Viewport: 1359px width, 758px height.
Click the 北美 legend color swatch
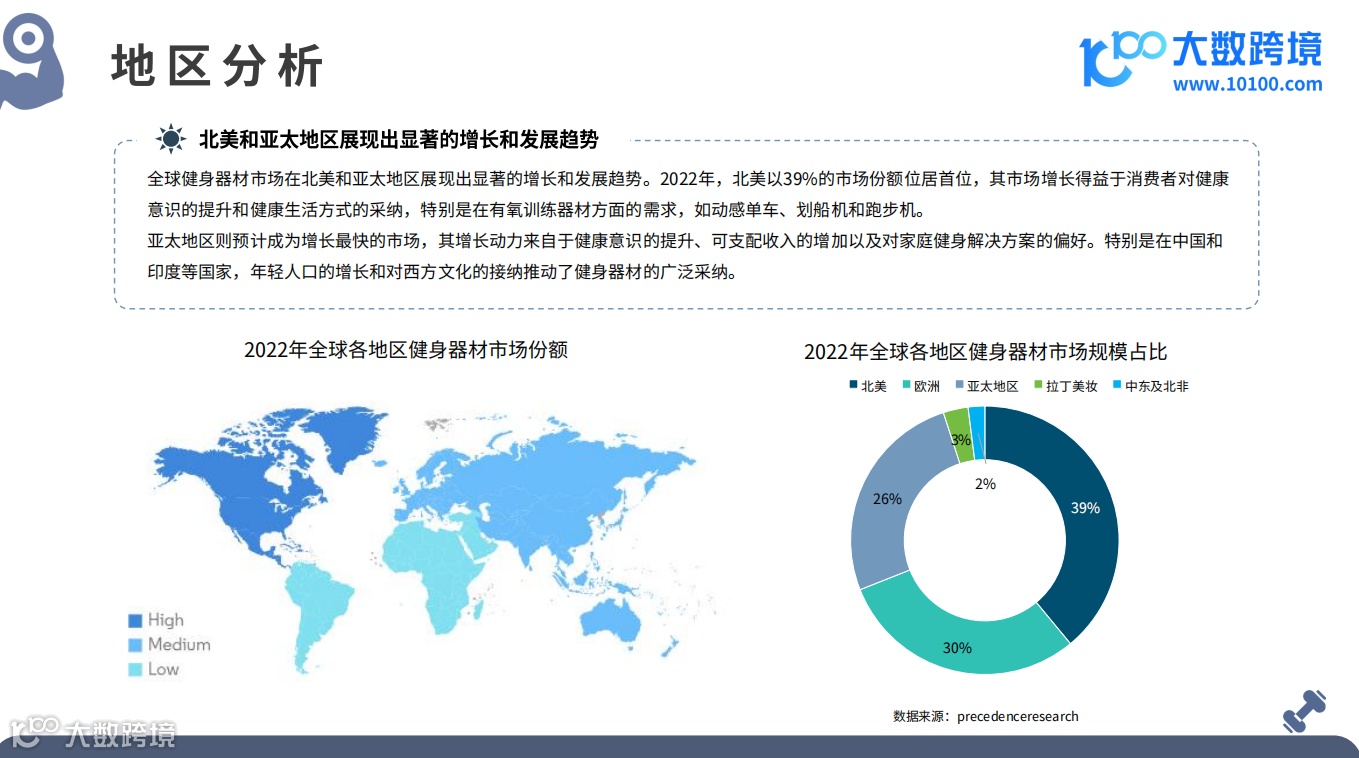[852, 386]
